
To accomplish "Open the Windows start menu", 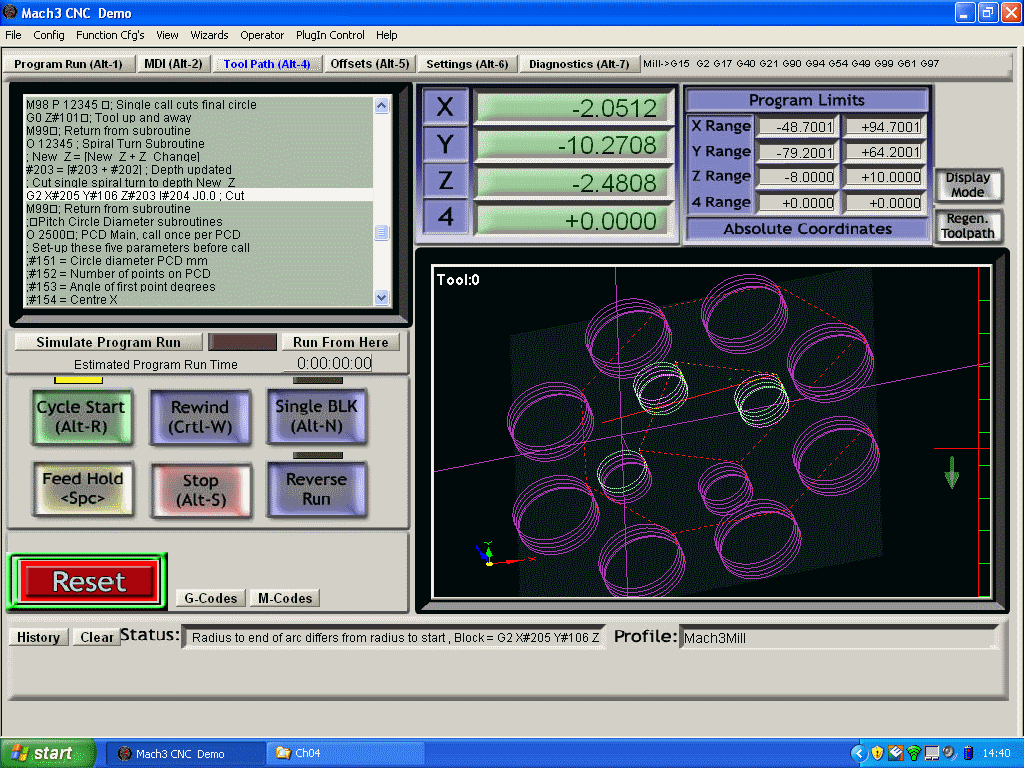I will (48, 753).
